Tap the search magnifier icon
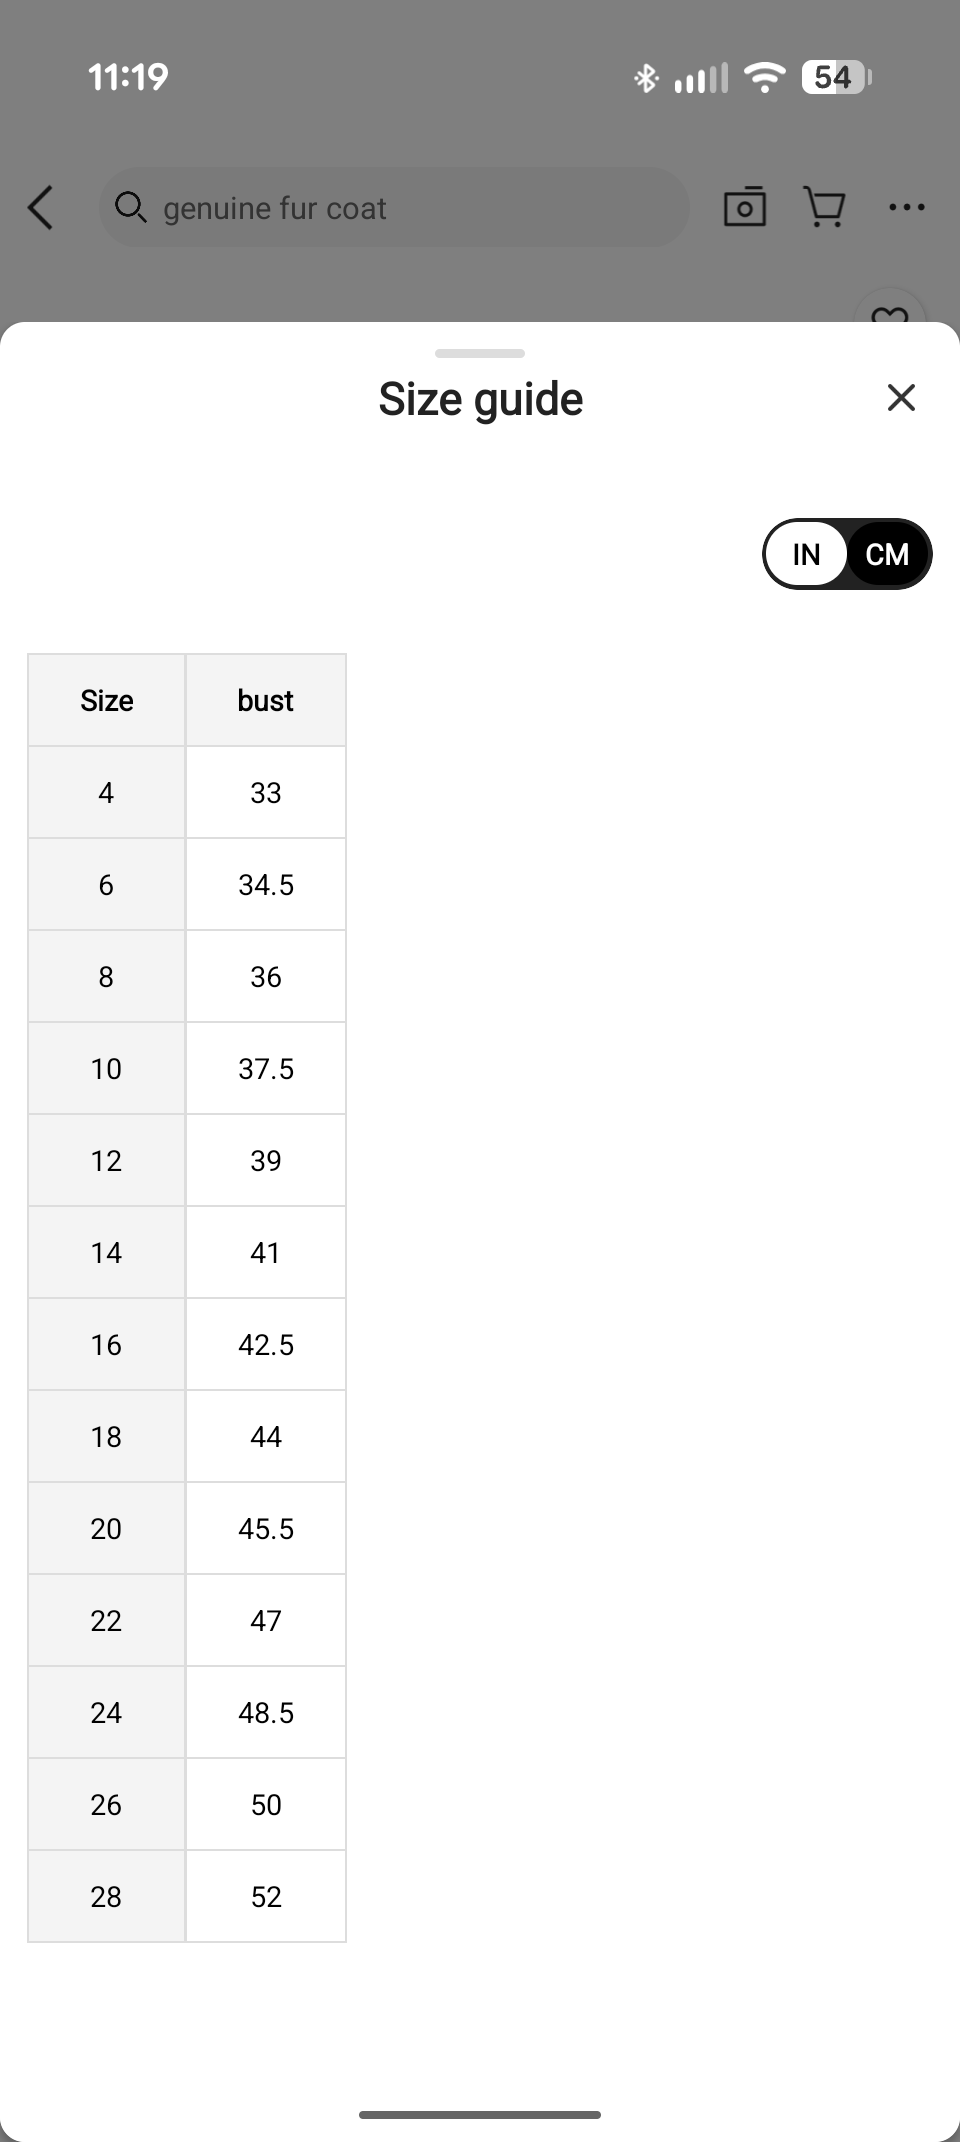Viewport: 960px width, 2142px height. point(130,207)
